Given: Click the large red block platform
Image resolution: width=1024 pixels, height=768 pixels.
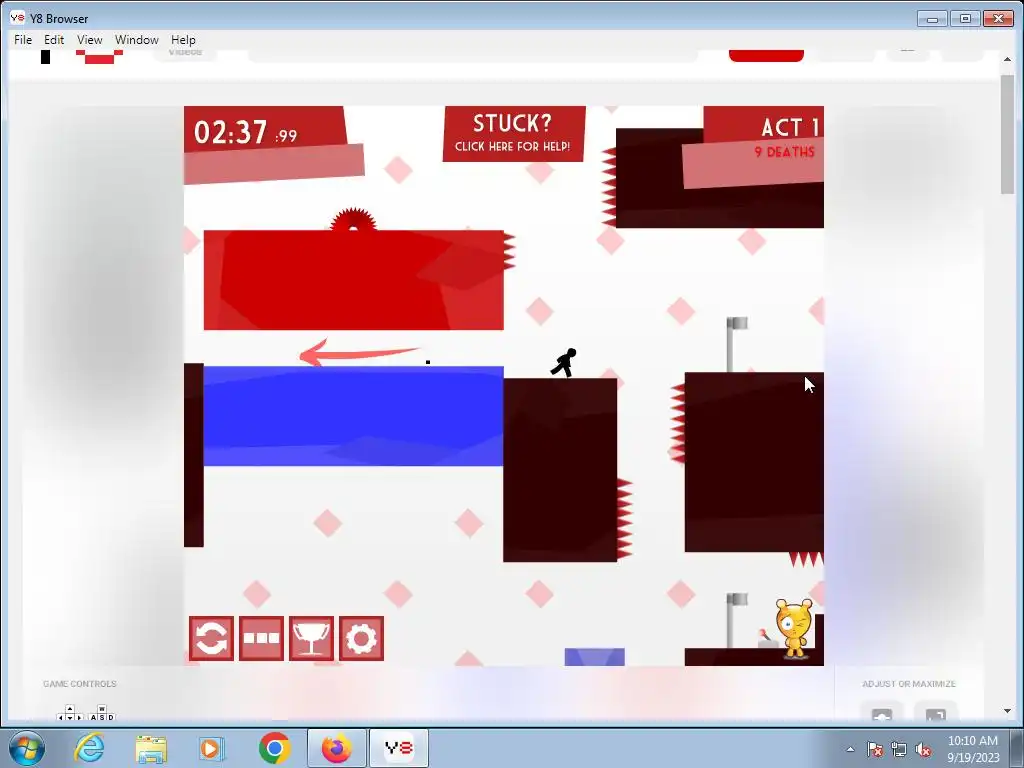Looking at the screenshot, I should click(x=353, y=280).
